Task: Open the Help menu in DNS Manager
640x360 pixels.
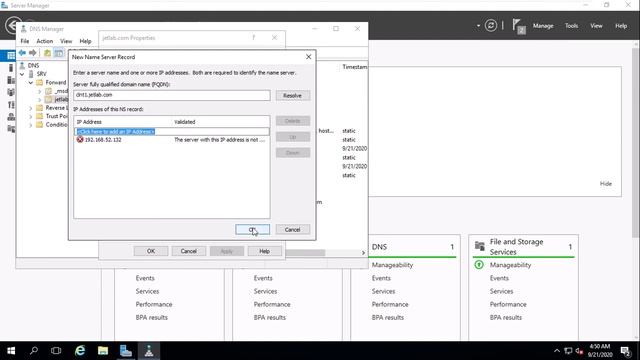Action: [x=85, y=41]
